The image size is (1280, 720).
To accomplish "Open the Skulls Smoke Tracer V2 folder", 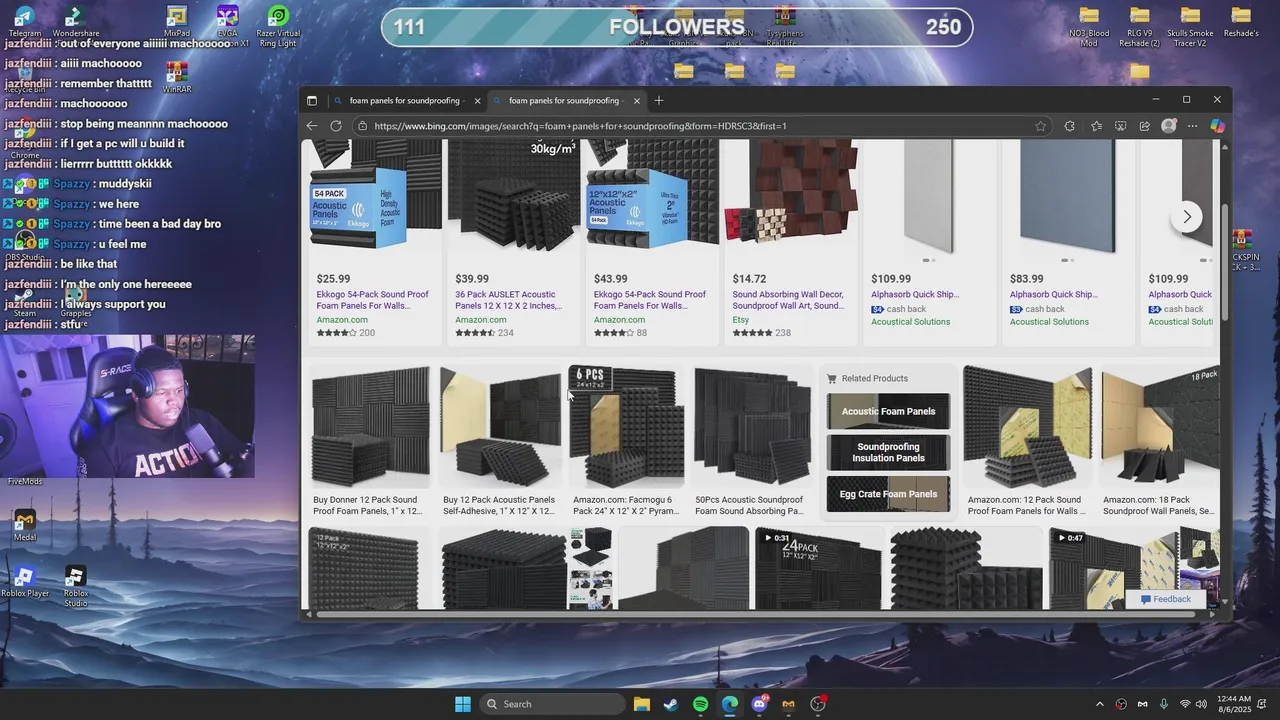I will click(x=1190, y=27).
